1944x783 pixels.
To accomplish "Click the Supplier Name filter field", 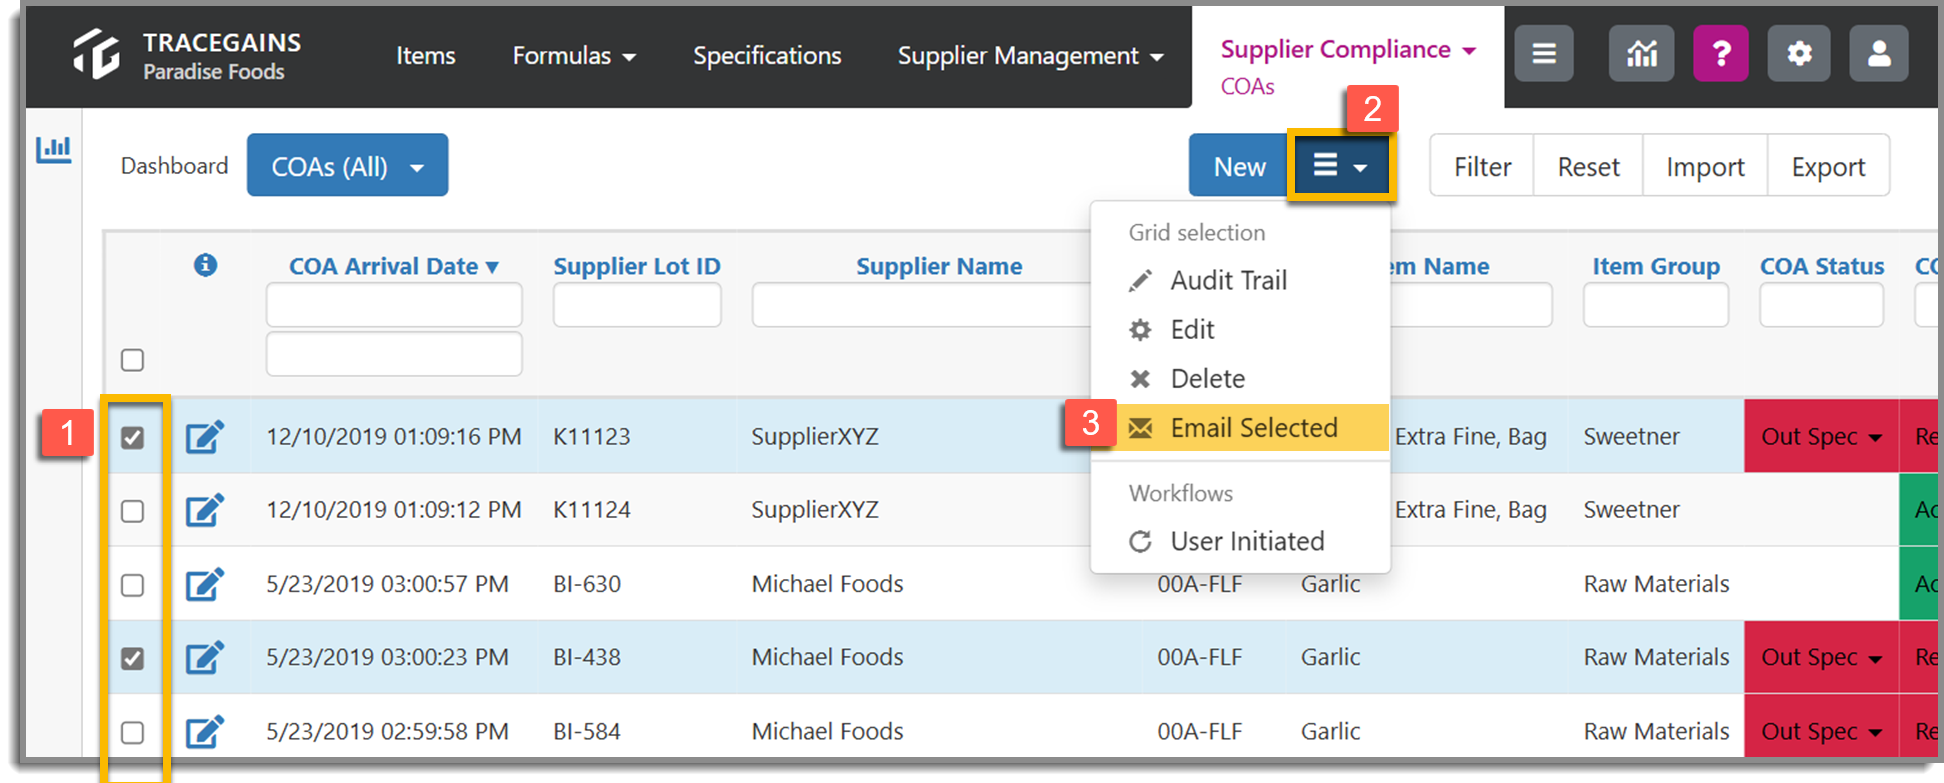I will (921, 305).
